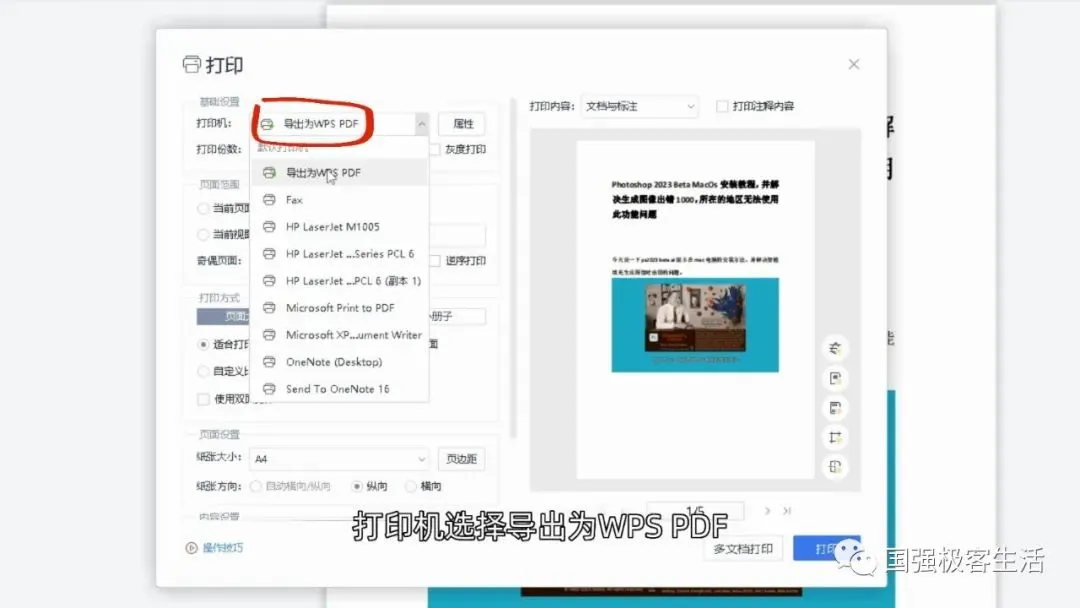Click the page icon with lower box marker
This screenshot has width=1080, height=608.
835,408
